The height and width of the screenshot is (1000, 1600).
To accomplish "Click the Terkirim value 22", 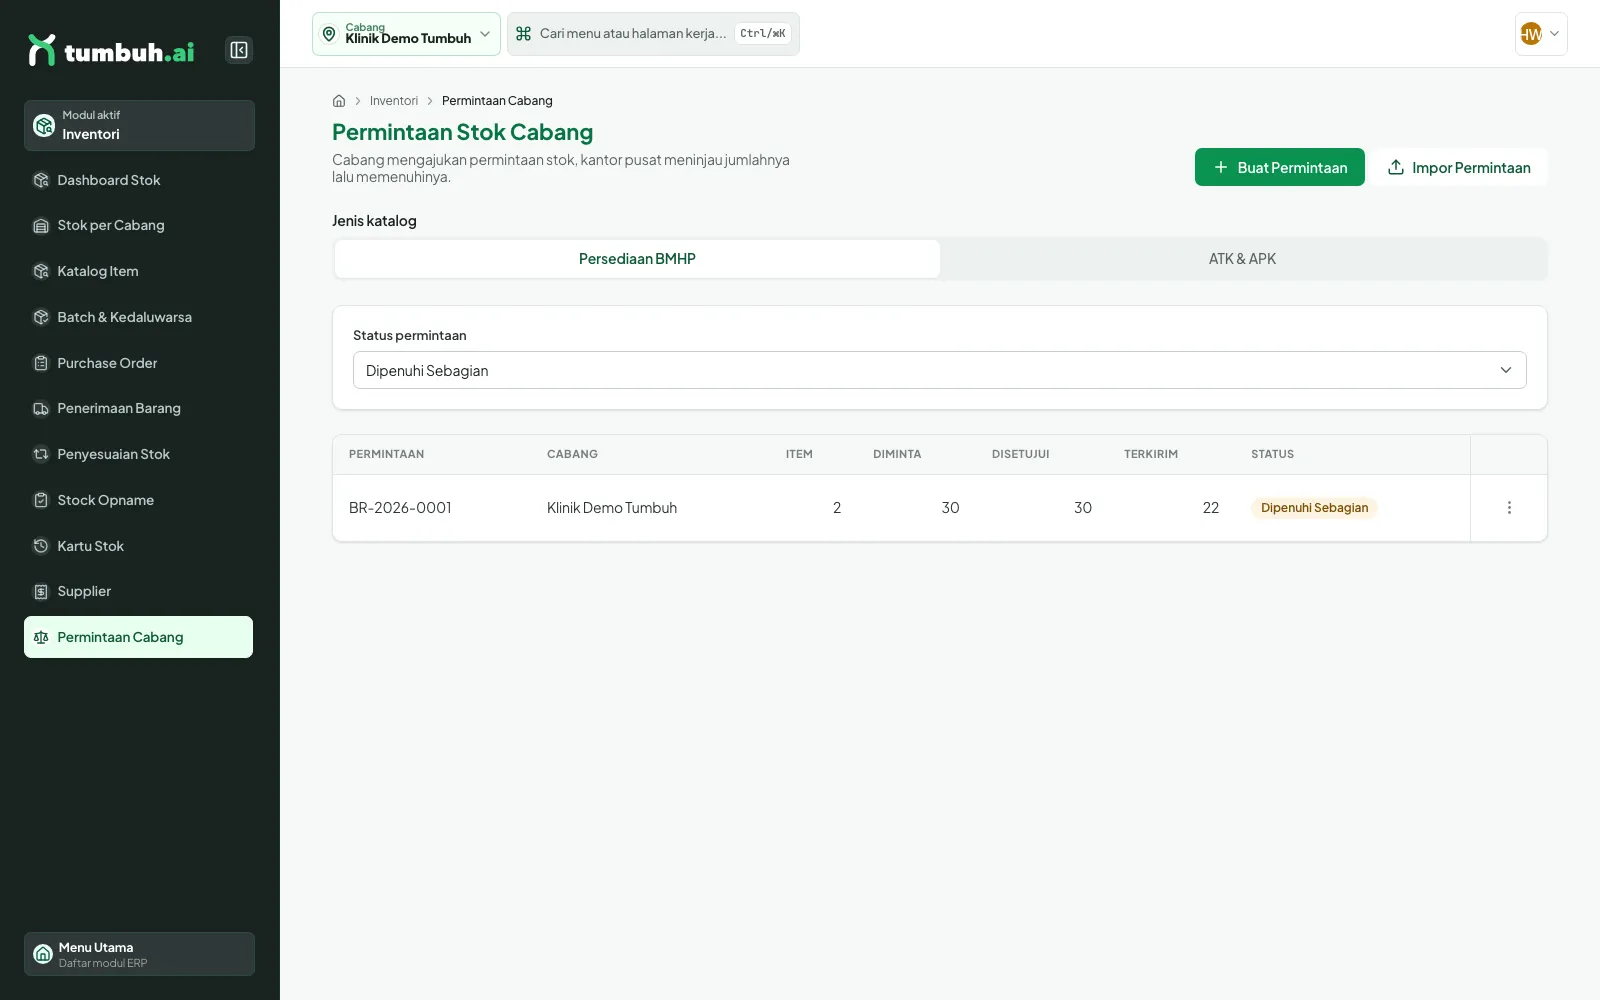I will pyautogui.click(x=1211, y=508).
